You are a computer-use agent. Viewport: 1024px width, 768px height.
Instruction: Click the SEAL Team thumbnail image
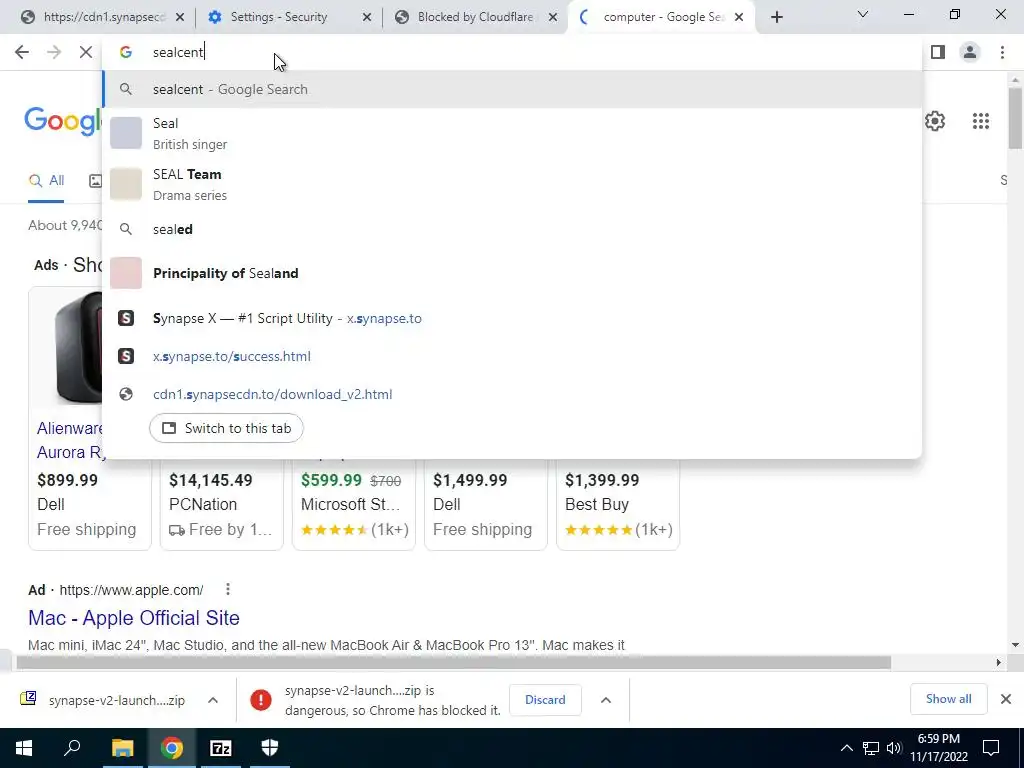126,184
